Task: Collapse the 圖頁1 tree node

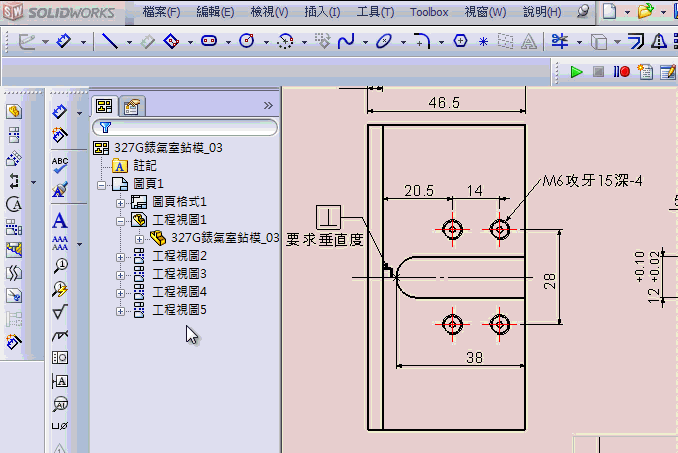Action: pos(102,185)
